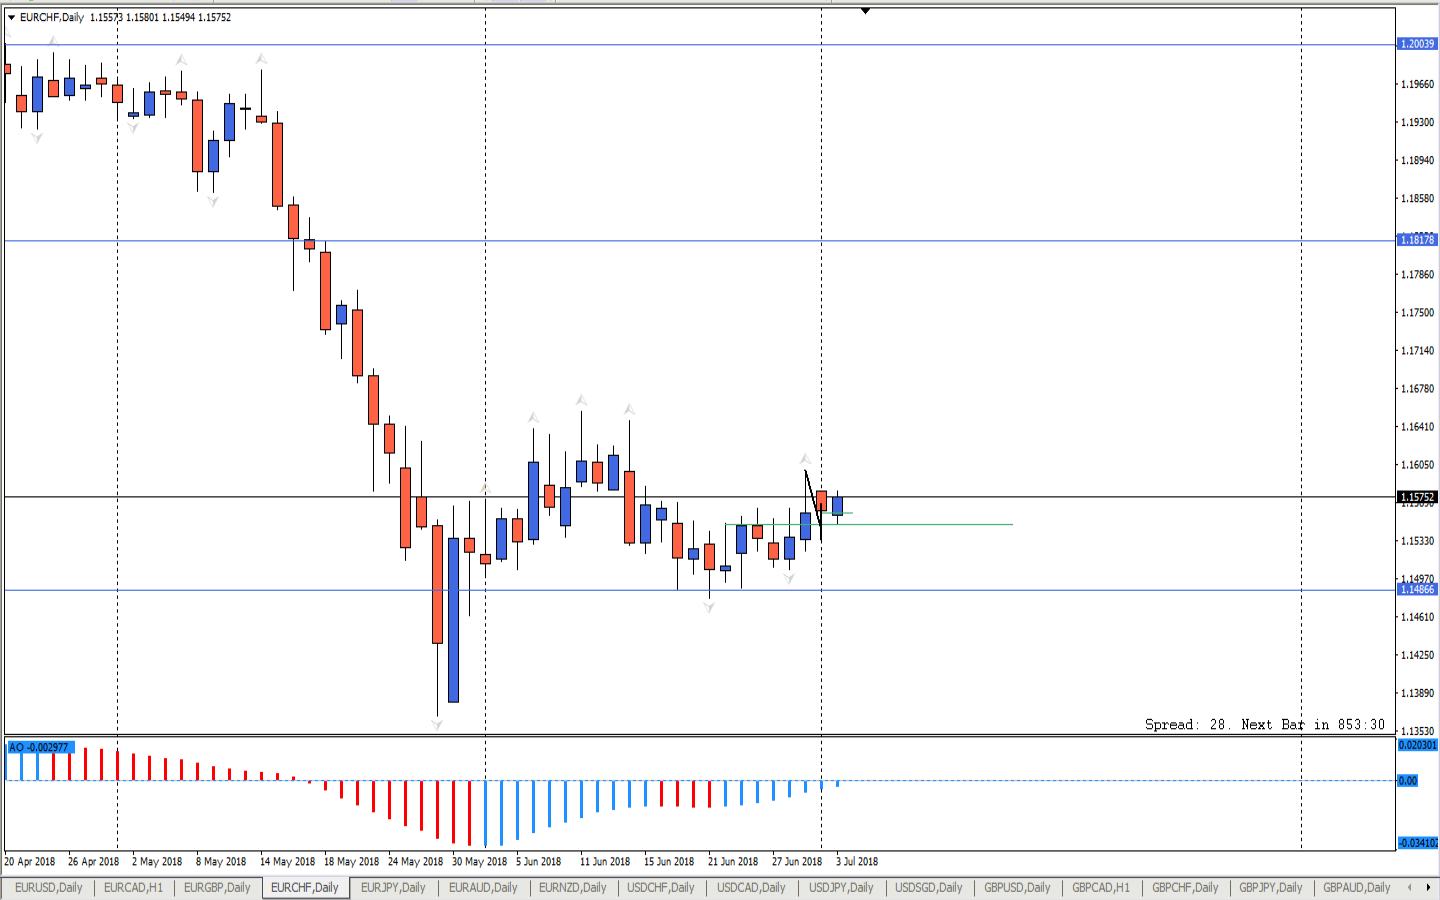
Task: Click the 20 Apr 2018 date label
Action: pos(30,861)
